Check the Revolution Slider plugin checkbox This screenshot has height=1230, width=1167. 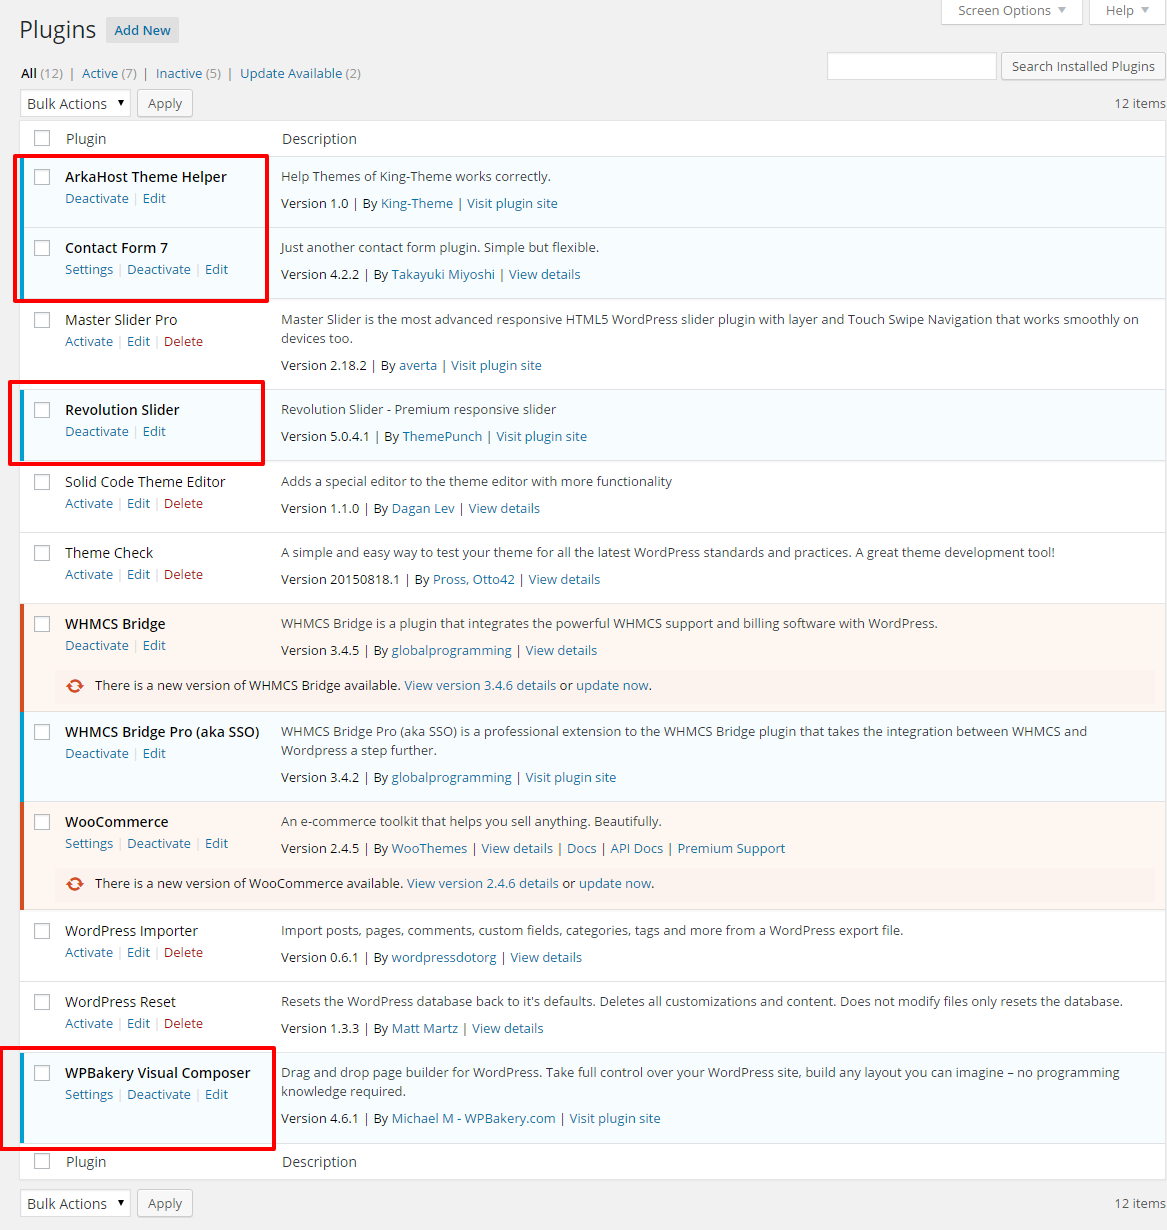pos(42,410)
